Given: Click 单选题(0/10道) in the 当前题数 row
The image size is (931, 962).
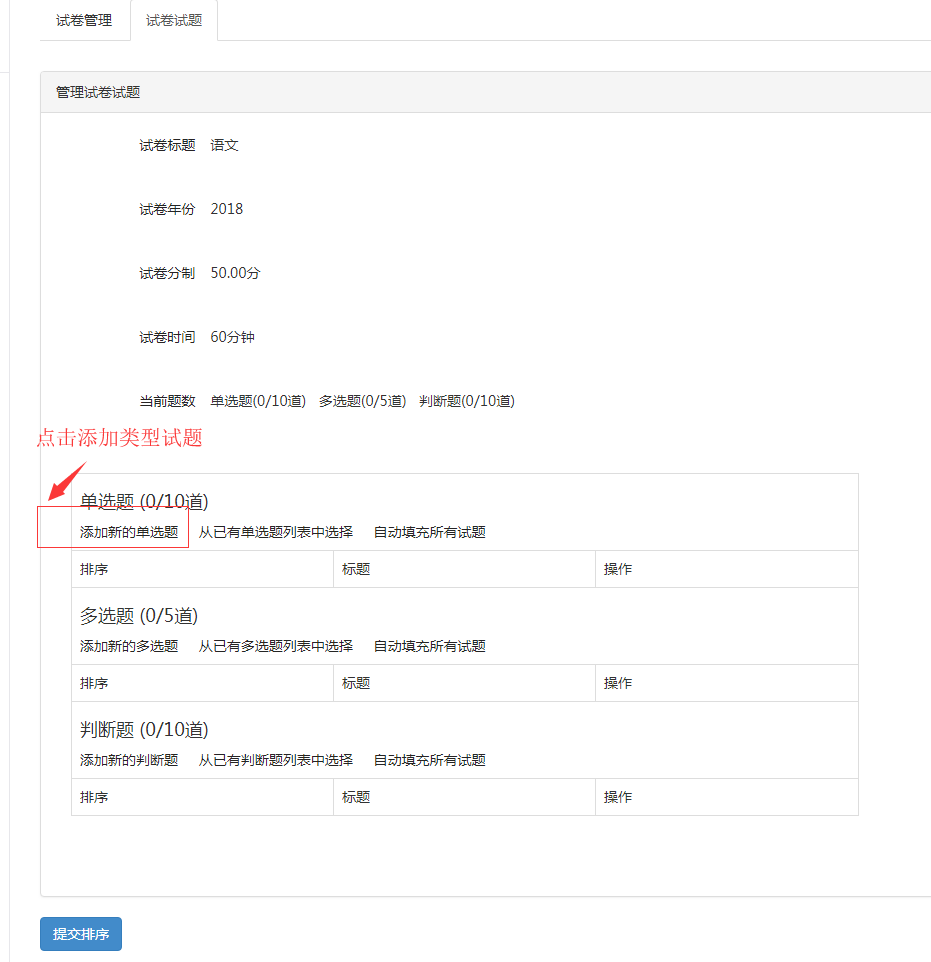Looking at the screenshot, I should tap(258, 401).
